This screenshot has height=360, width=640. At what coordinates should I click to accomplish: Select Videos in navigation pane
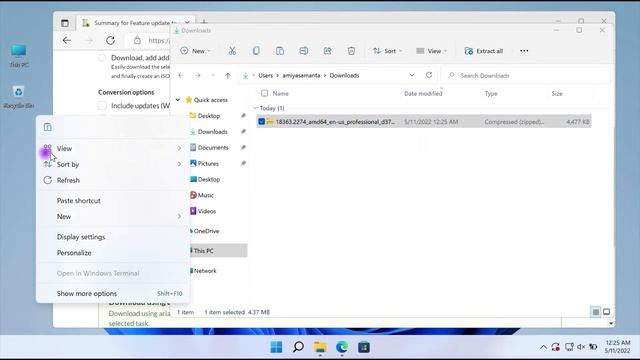point(207,211)
